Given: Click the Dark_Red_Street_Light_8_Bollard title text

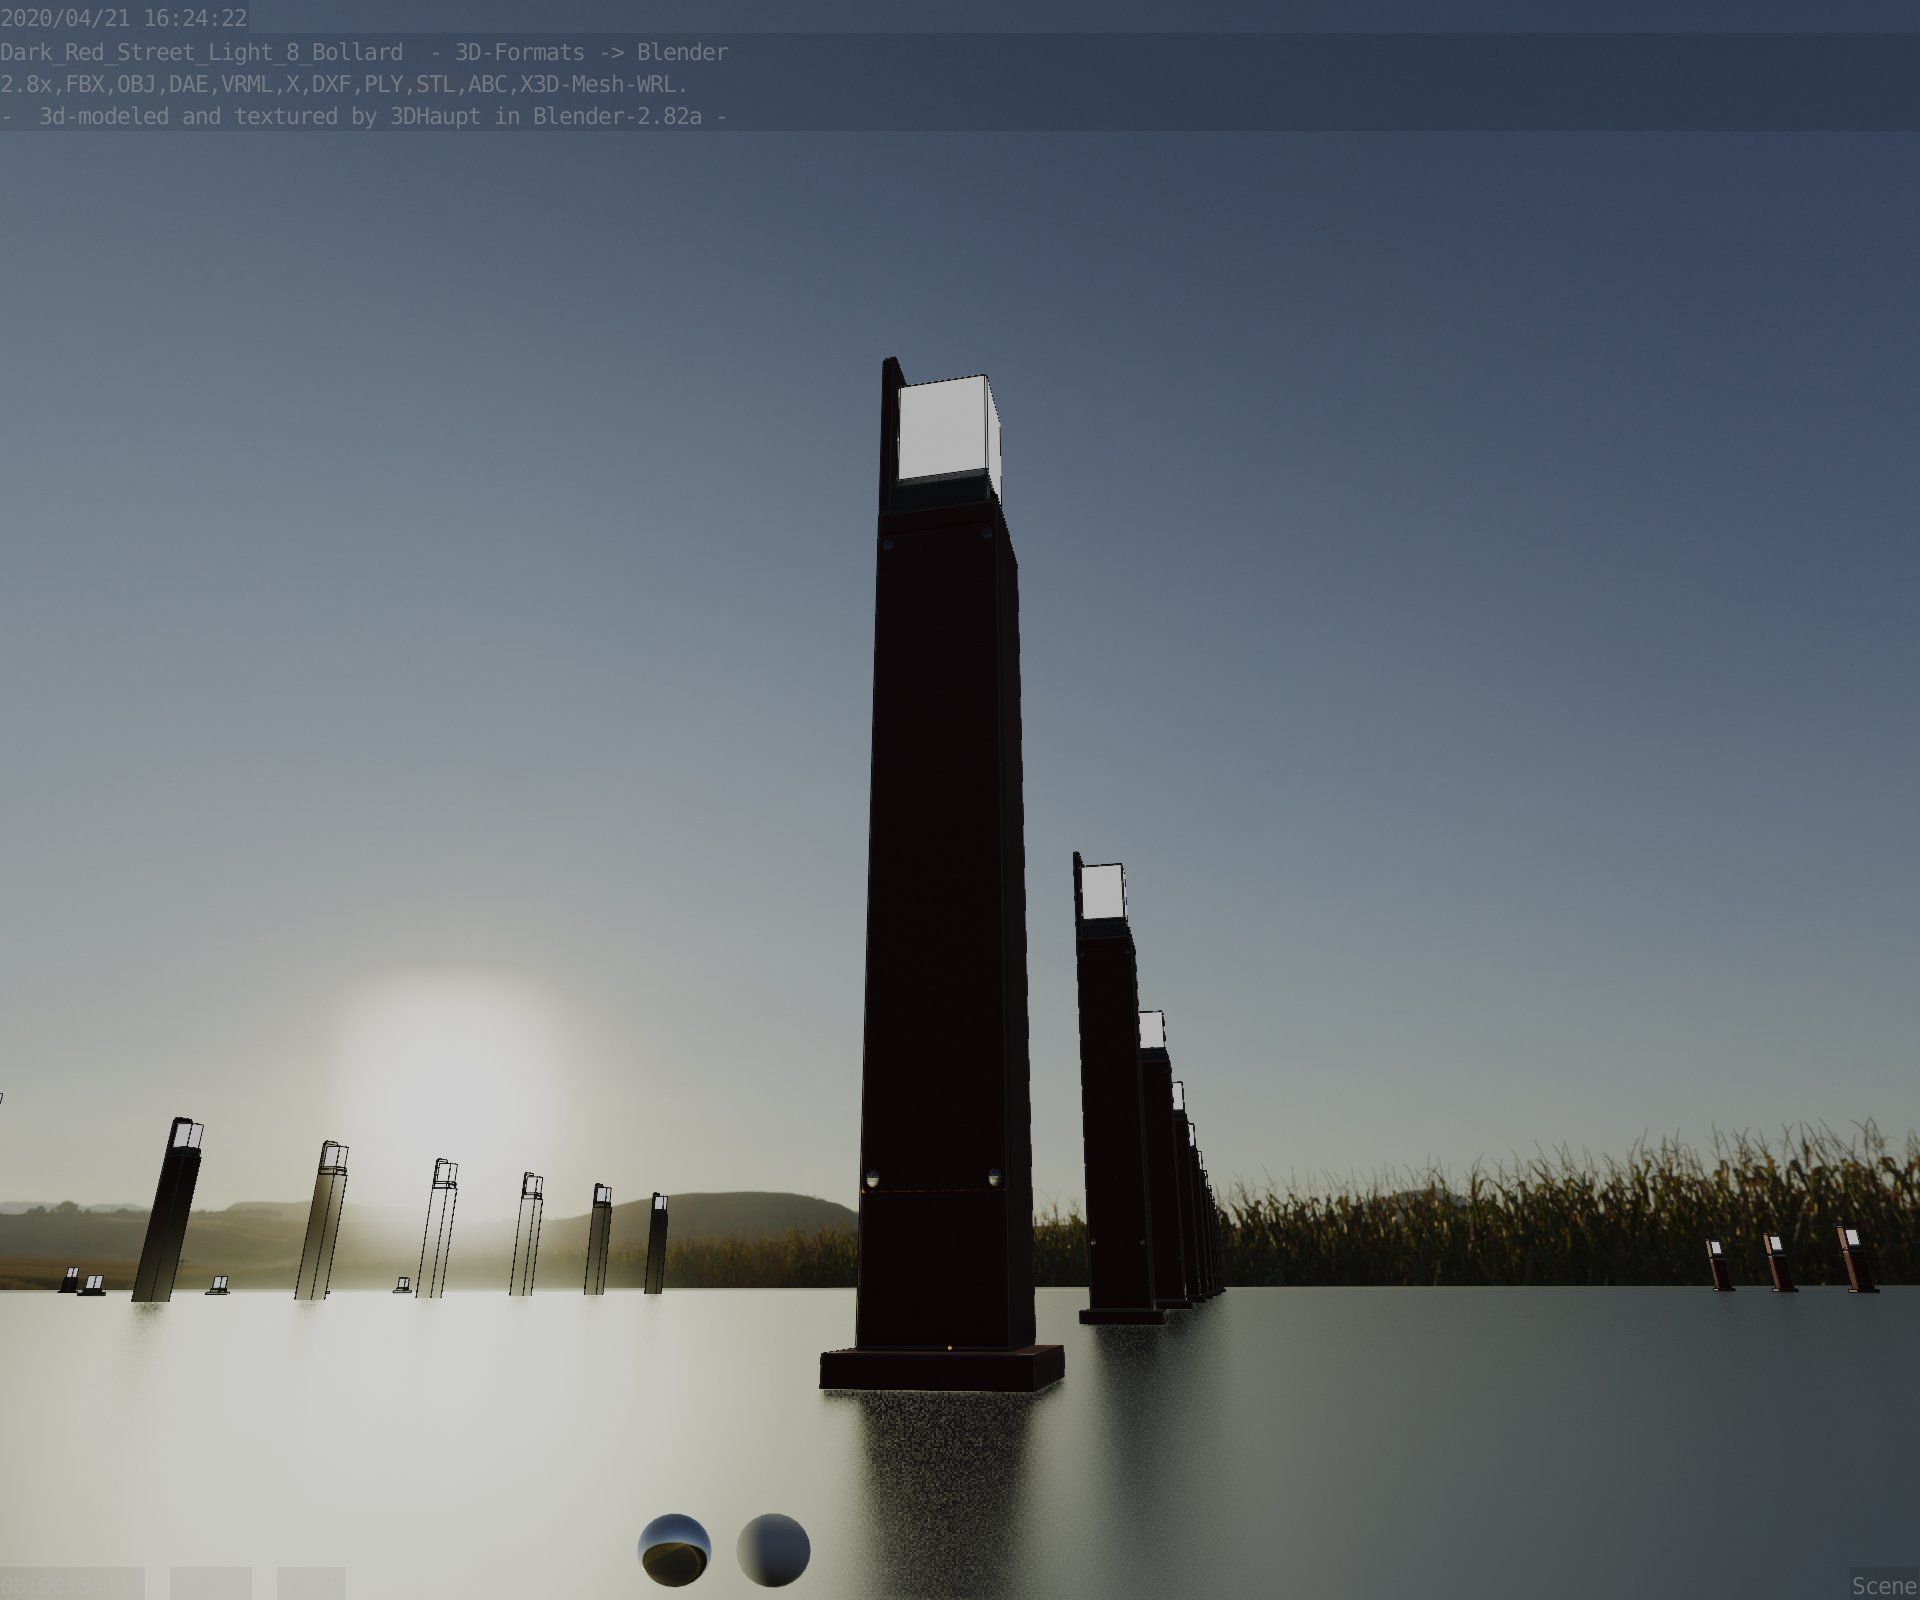Looking at the screenshot, I should pyautogui.click(x=201, y=52).
